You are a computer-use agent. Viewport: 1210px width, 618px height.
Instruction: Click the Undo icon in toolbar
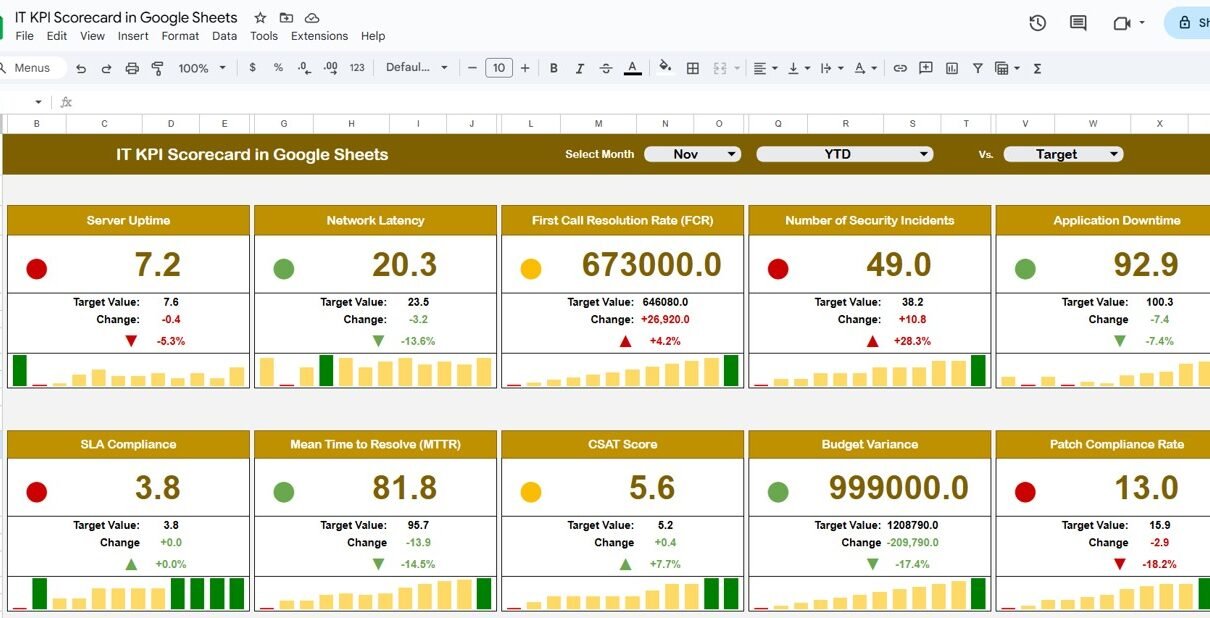(x=81, y=68)
